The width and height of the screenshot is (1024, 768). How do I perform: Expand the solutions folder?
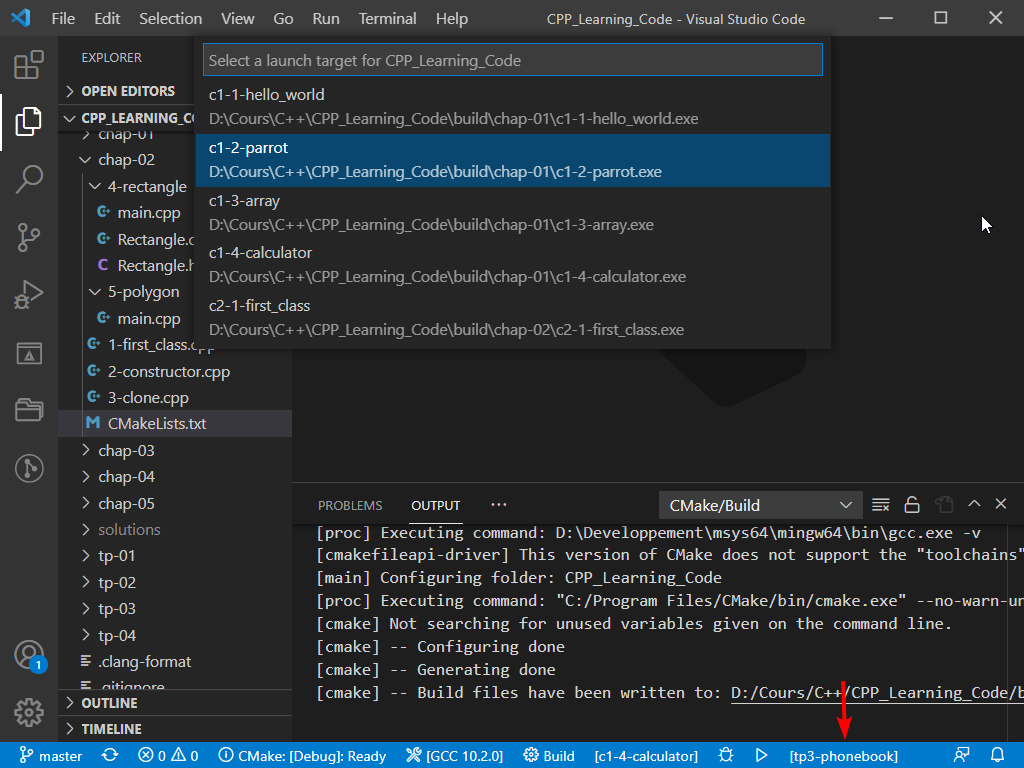(x=175, y=530)
